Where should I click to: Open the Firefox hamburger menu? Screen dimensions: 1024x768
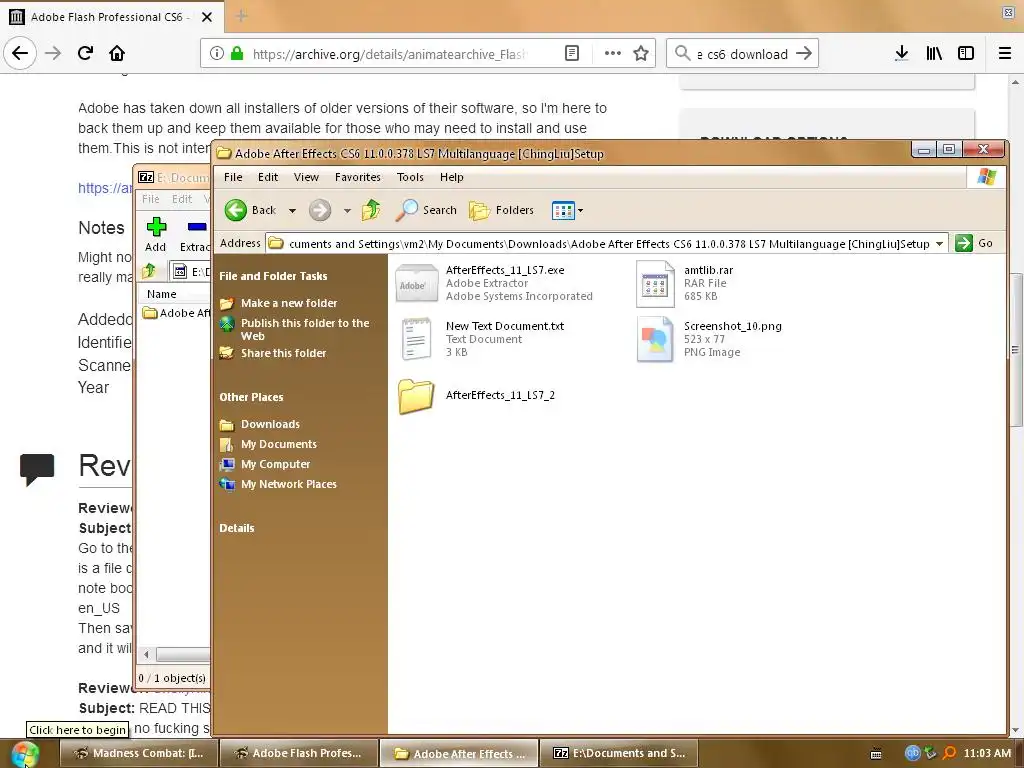pyautogui.click(x=1005, y=54)
